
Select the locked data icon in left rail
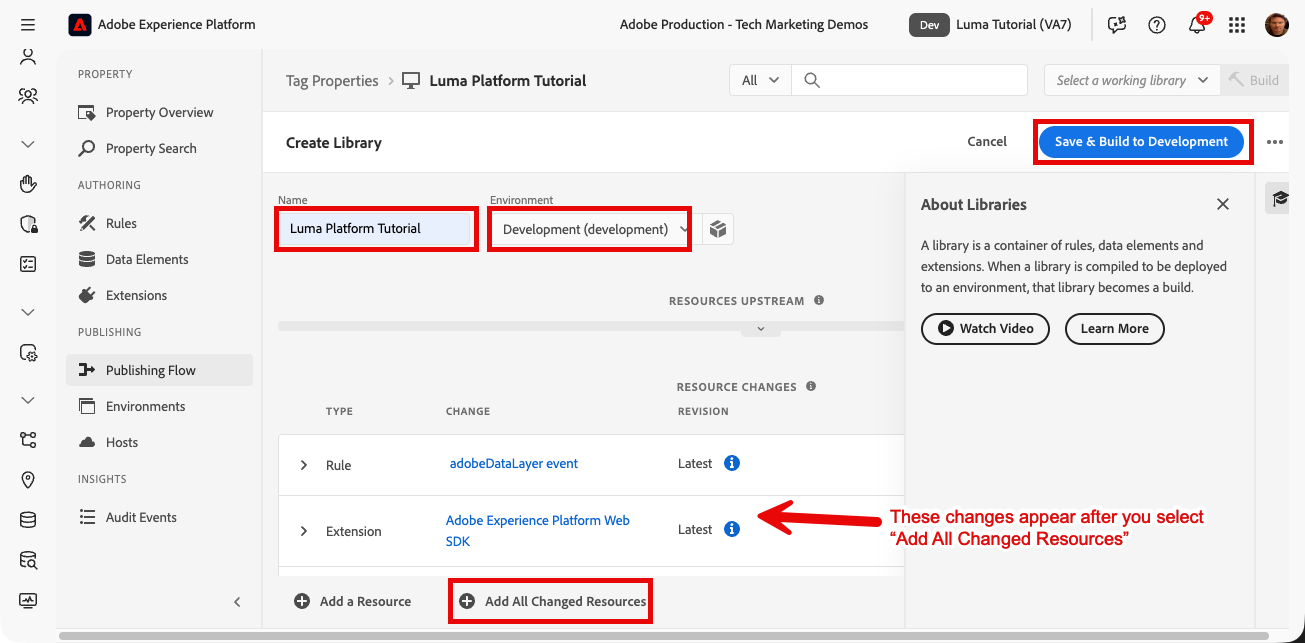click(28, 224)
